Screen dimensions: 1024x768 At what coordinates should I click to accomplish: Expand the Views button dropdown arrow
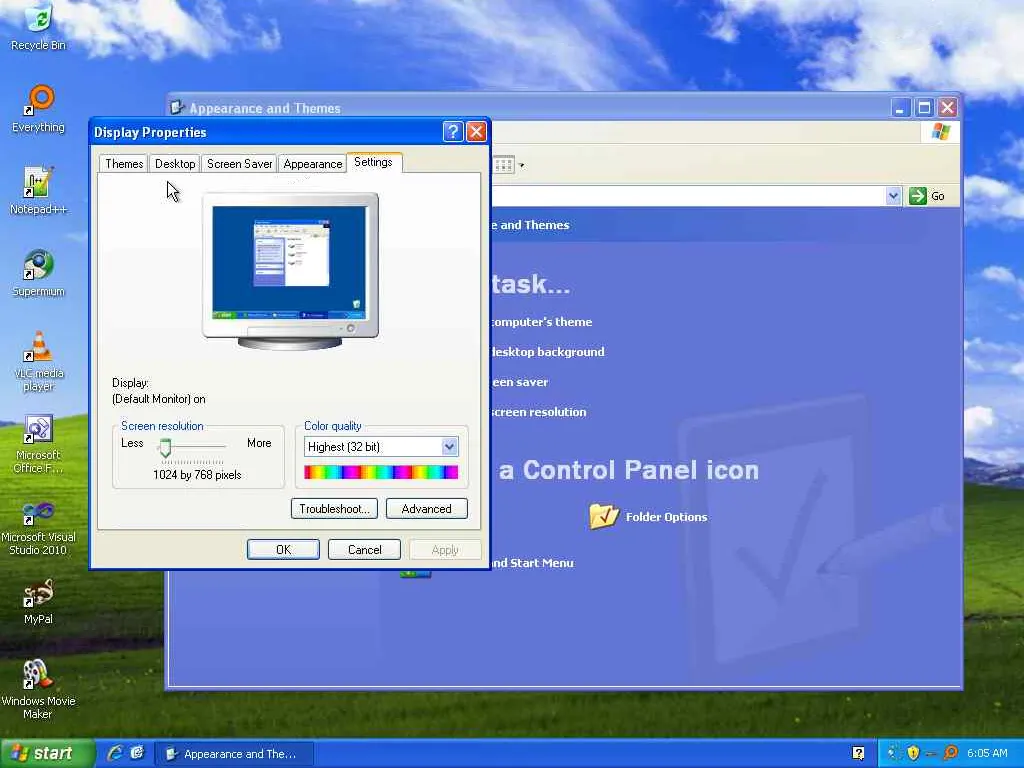point(521,165)
